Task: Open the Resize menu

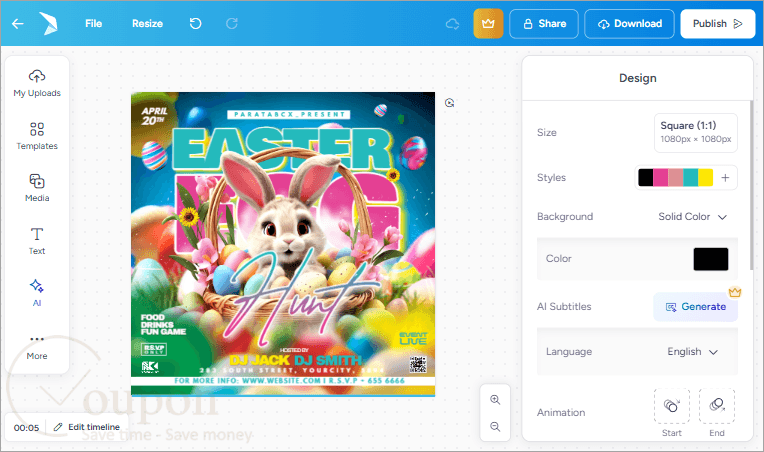Action: [x=147, y=23]
